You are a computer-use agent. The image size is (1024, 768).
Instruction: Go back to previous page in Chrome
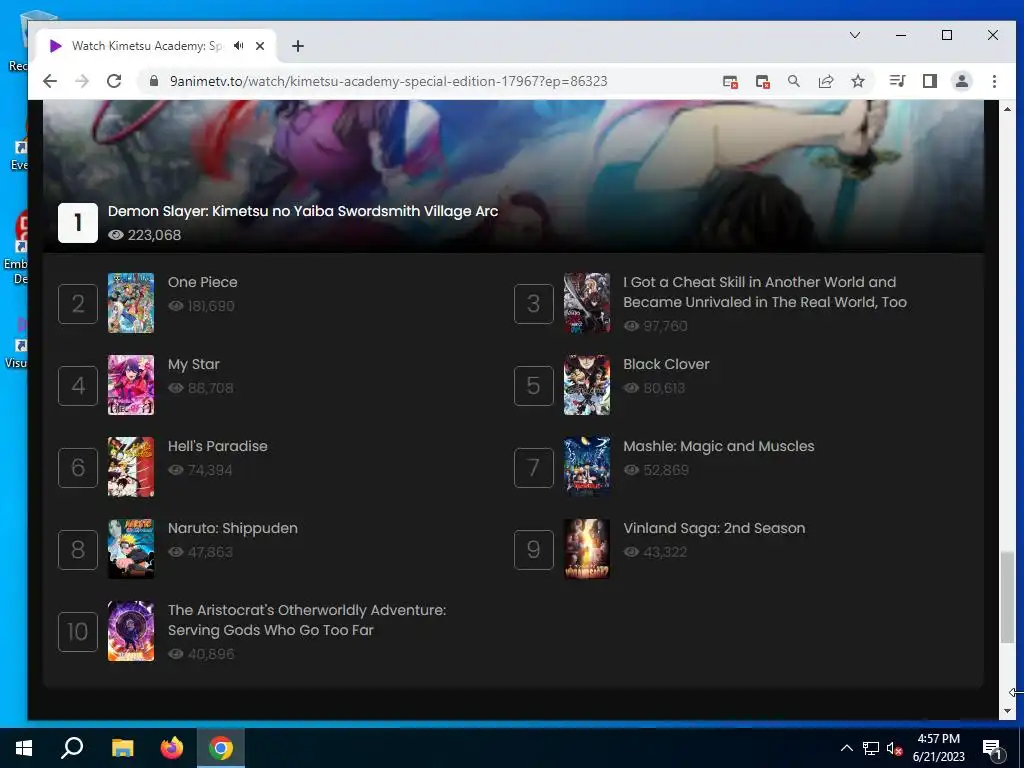[50, 81]
